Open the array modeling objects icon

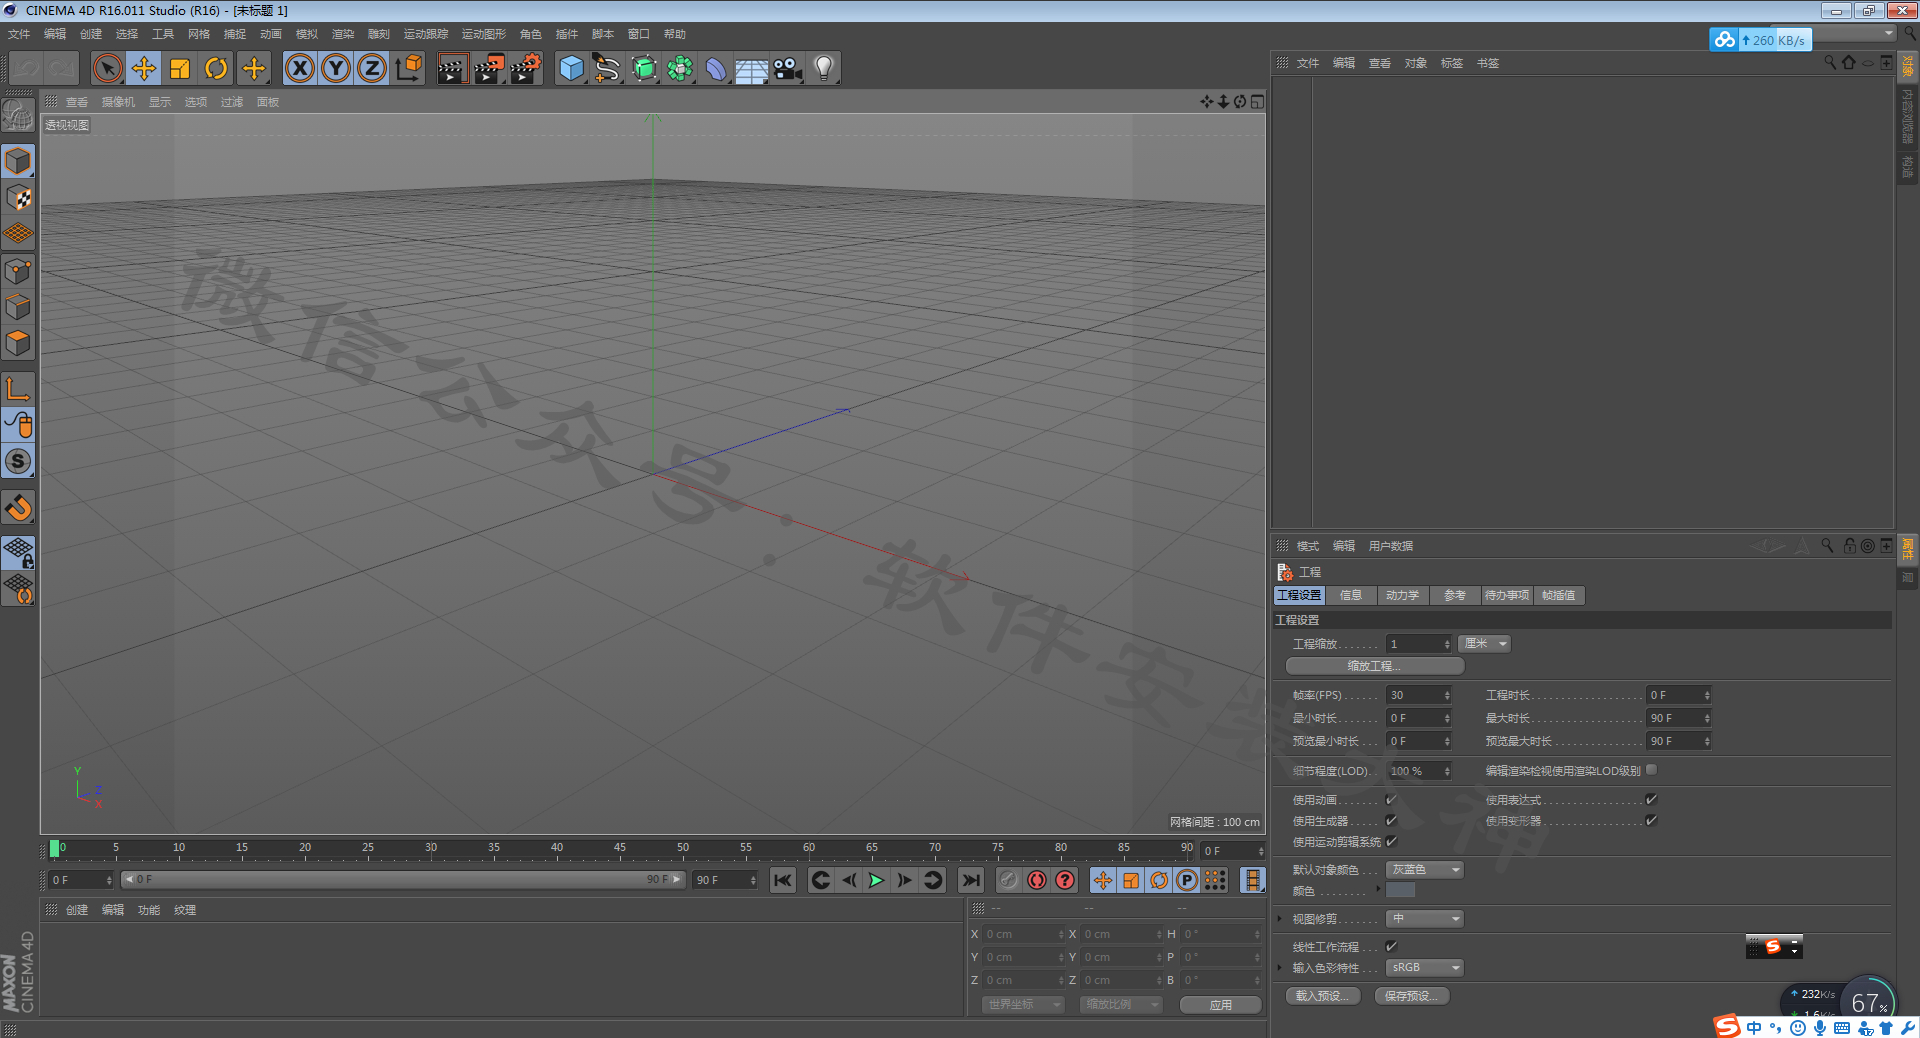pyautogui.click(x=680, y=69)
